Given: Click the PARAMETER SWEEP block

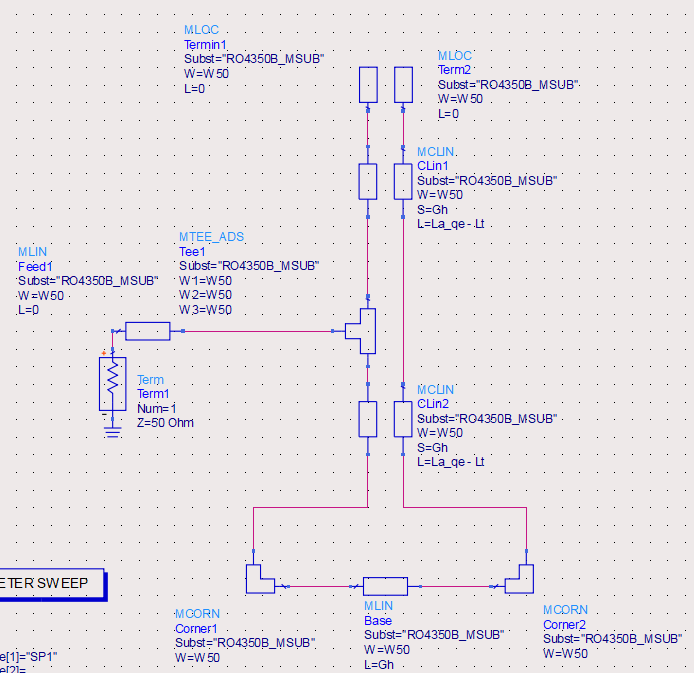Looking at the screenshot, I should pyautogui.click(x=52, y=584).
